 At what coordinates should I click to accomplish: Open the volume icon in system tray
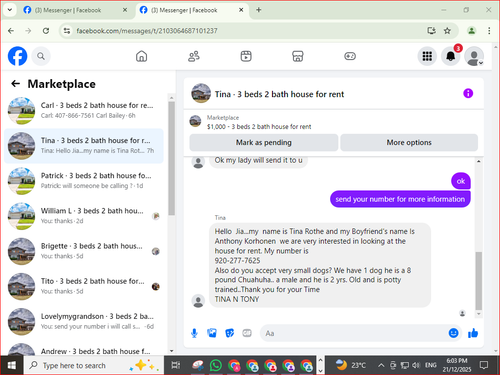(x=416, y=366)
